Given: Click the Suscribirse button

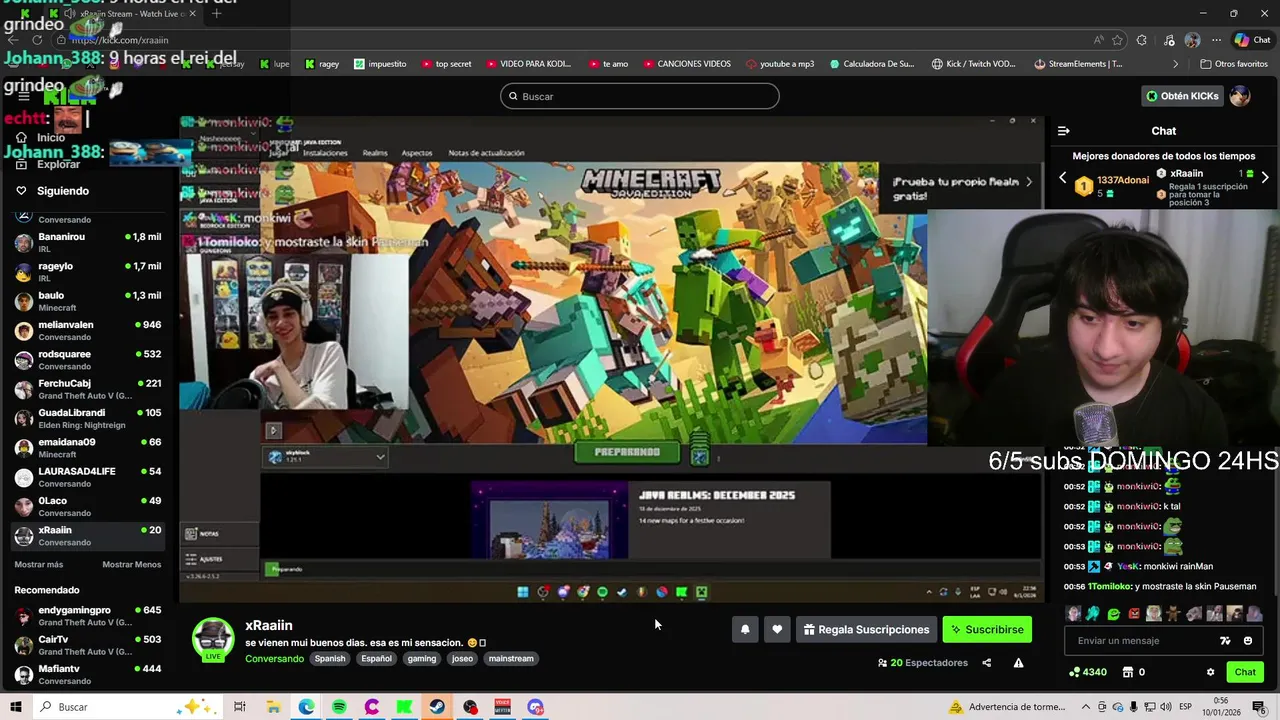Looking at the screenshot, I should tap(987, 630).
